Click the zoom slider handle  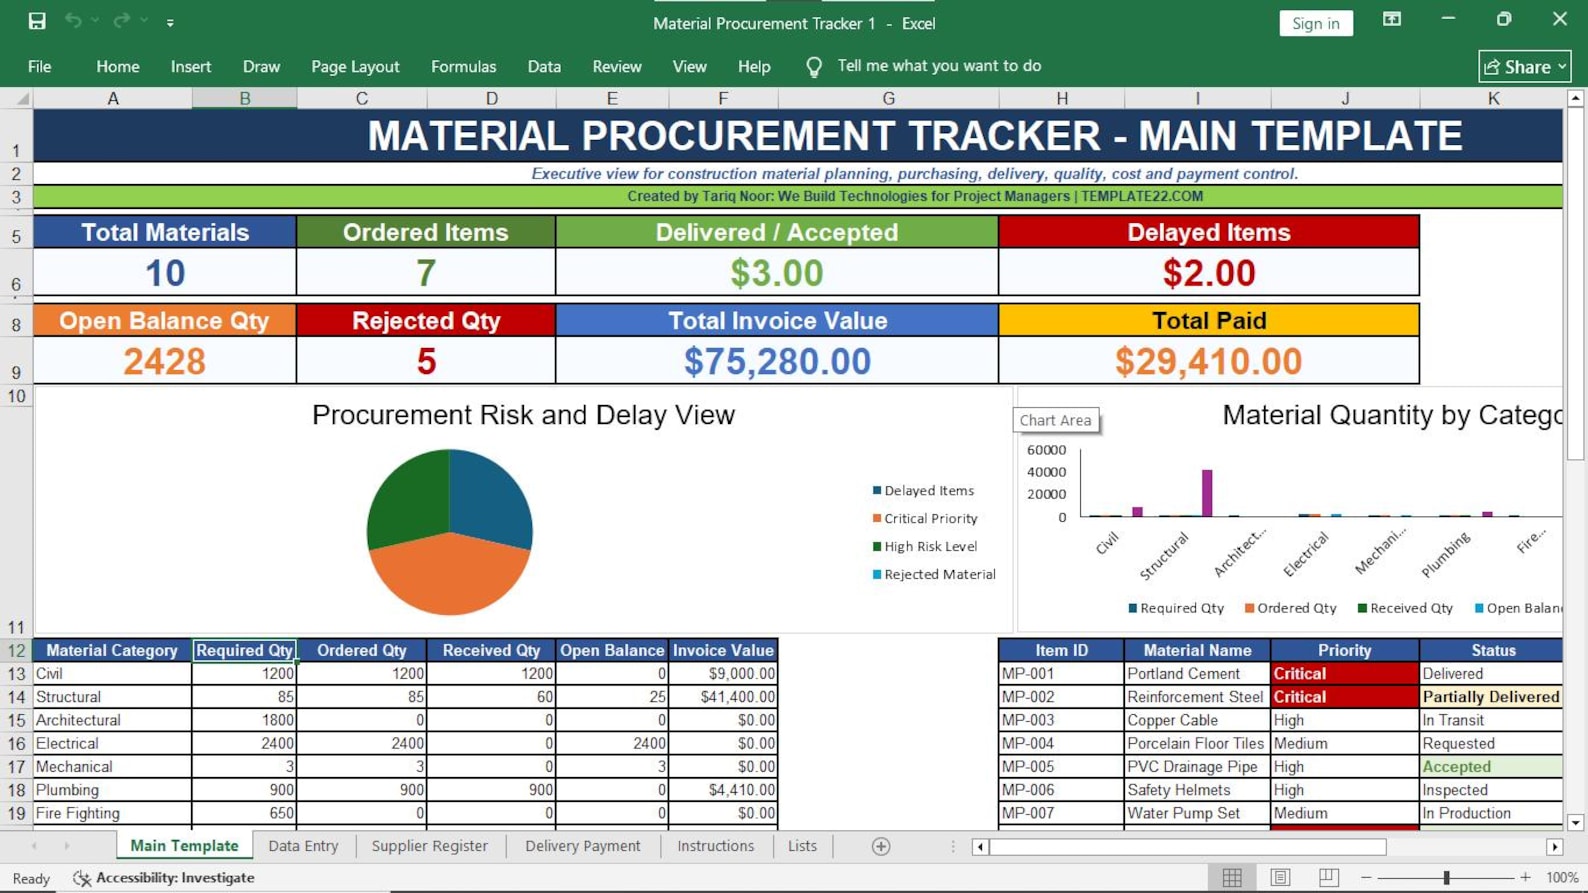coord(1446,877)
